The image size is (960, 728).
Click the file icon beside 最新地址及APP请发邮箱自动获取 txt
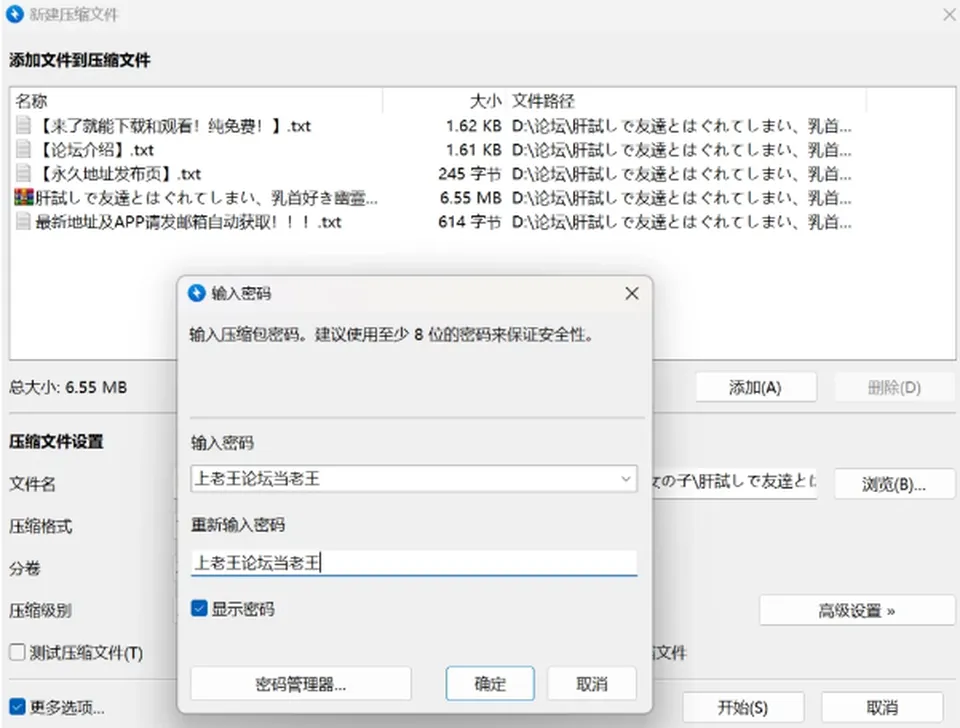(23, 221)
